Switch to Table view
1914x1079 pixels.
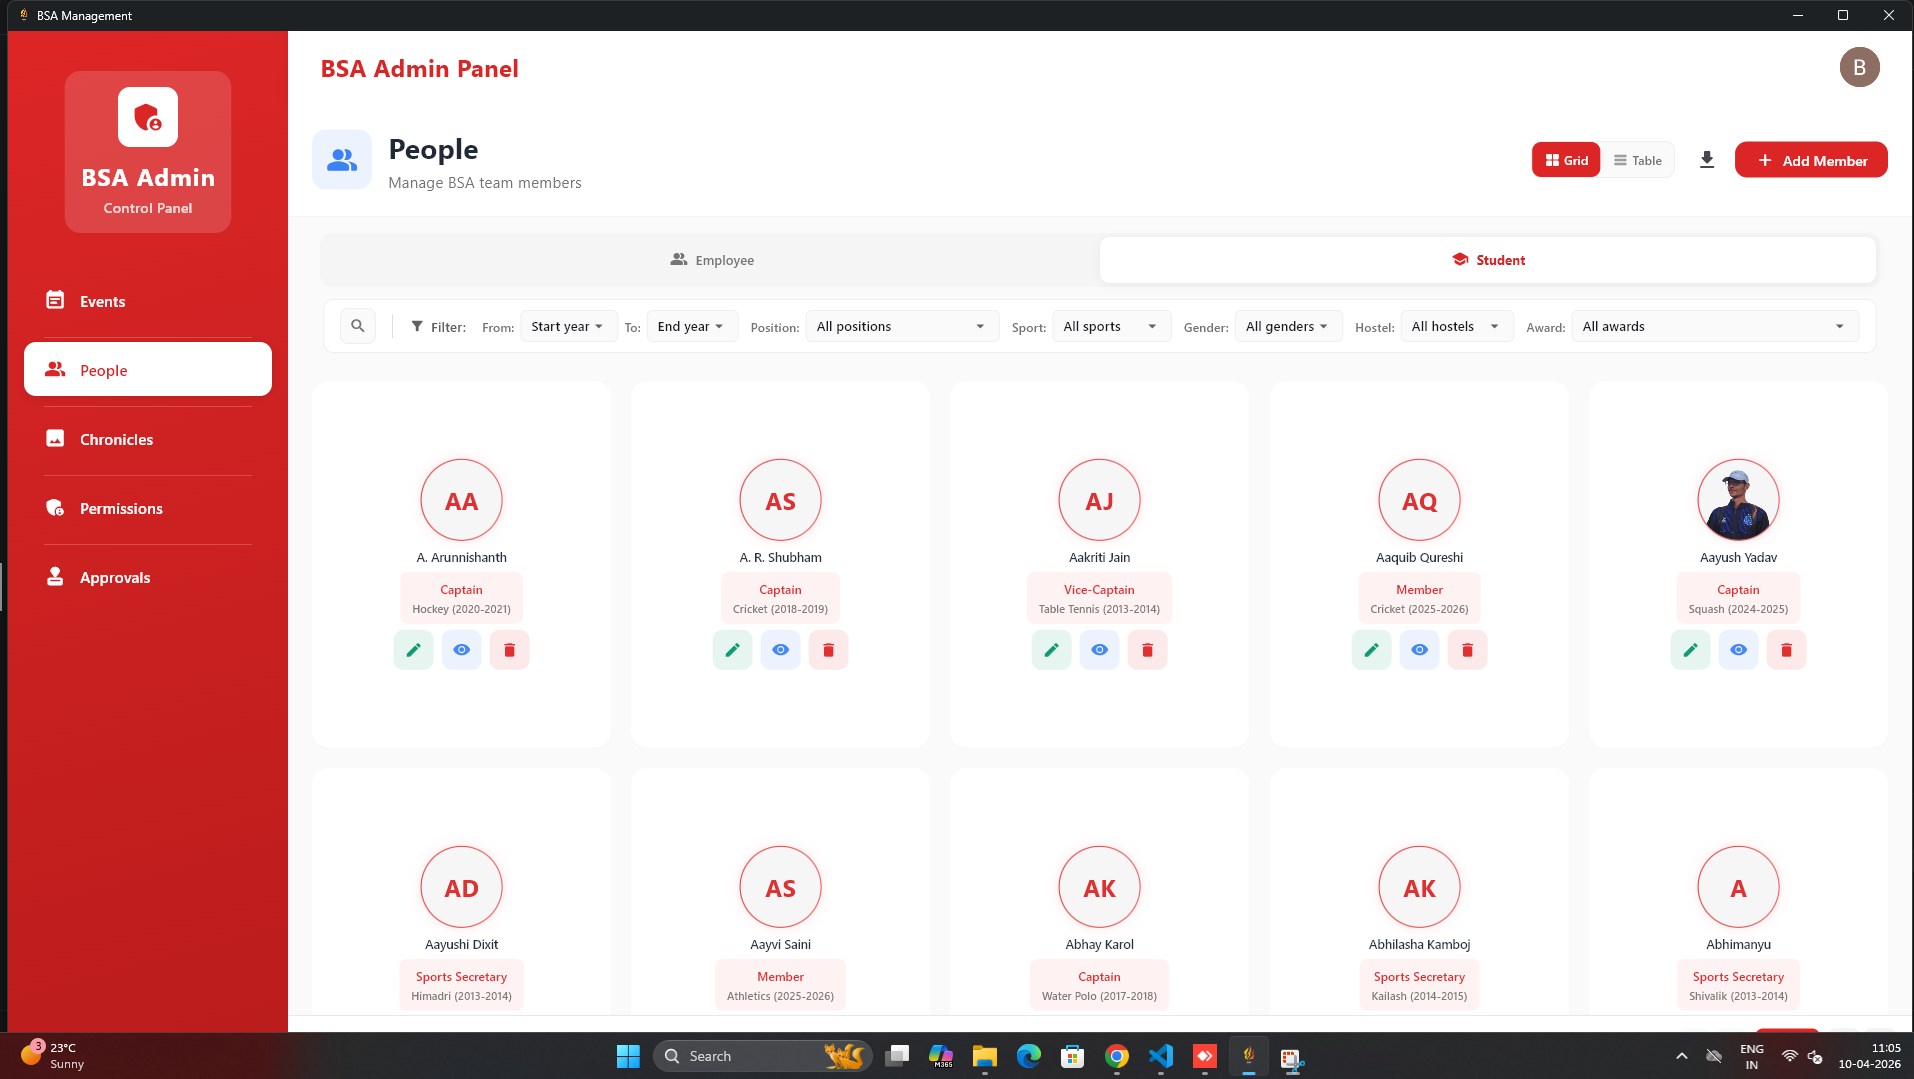(x=1637, y=160)
